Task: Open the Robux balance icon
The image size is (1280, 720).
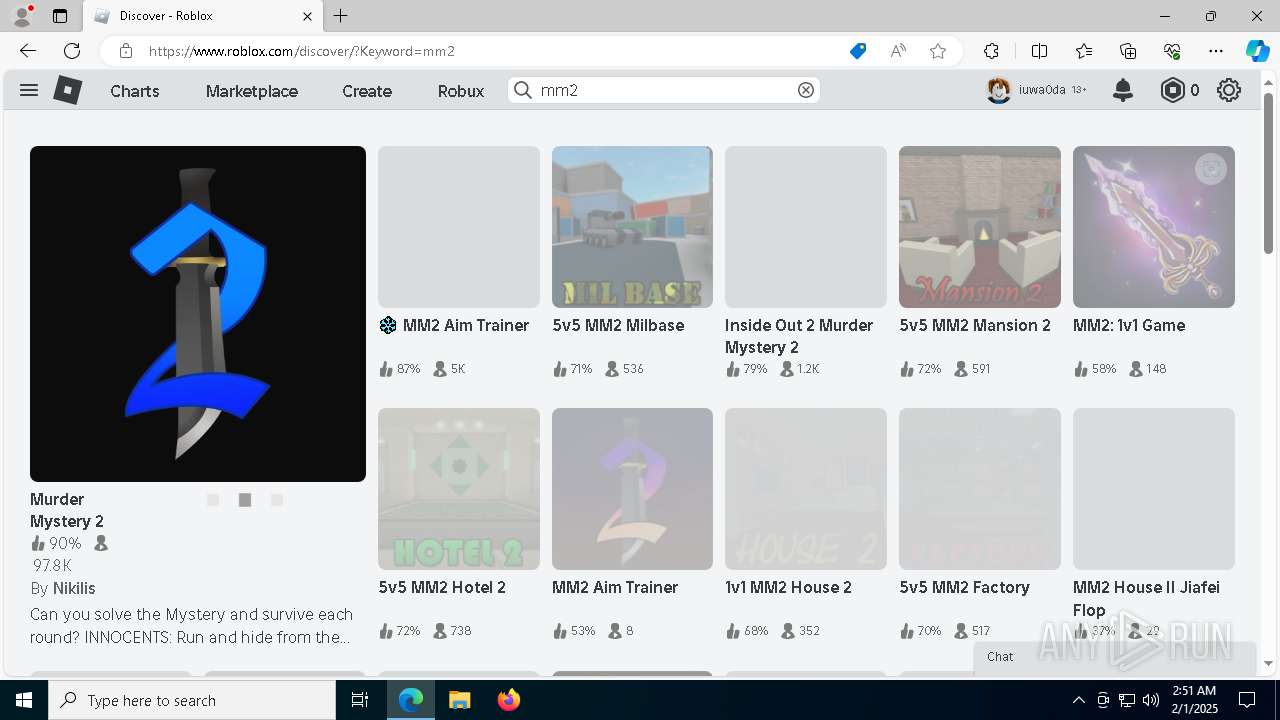Action: pyautogui.click(x=1172, y=90)
